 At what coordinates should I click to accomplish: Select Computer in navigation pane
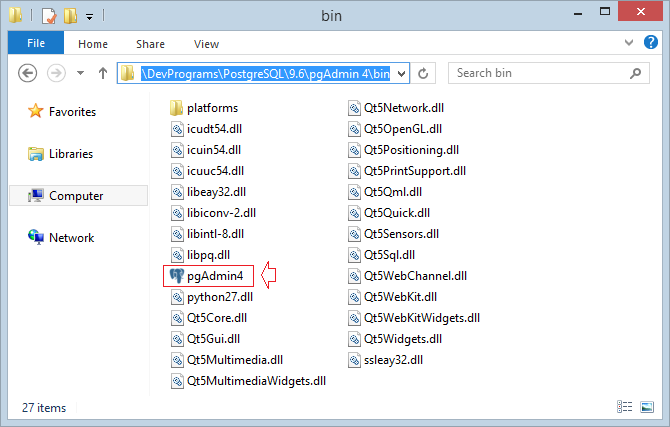click(76, 196)
